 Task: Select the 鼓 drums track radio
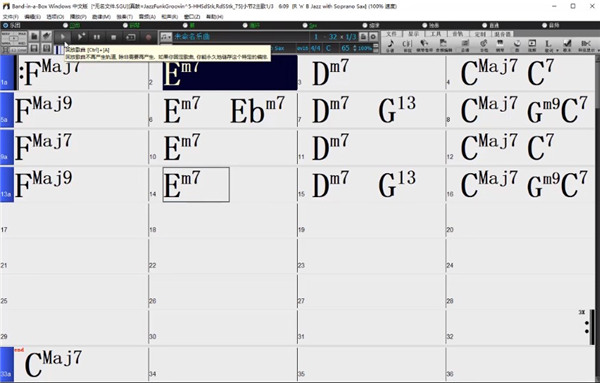pyautogui.click(x=185, y=25)
